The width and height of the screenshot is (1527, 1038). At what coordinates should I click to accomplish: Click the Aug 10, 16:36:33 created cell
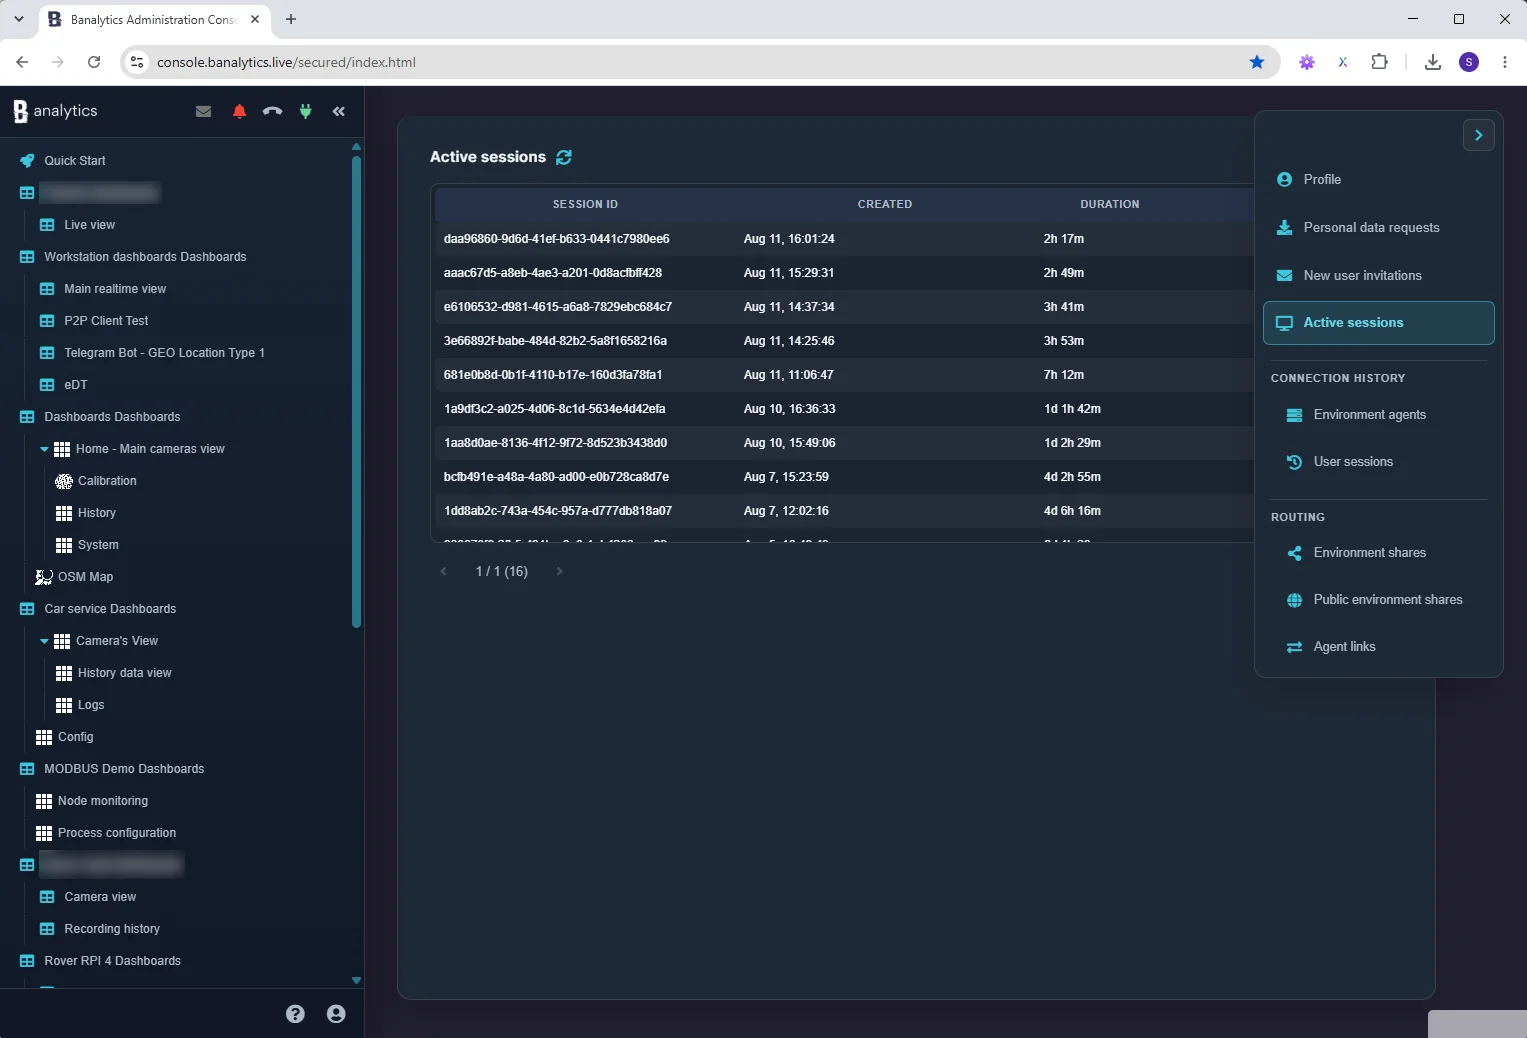click(789, 409)
